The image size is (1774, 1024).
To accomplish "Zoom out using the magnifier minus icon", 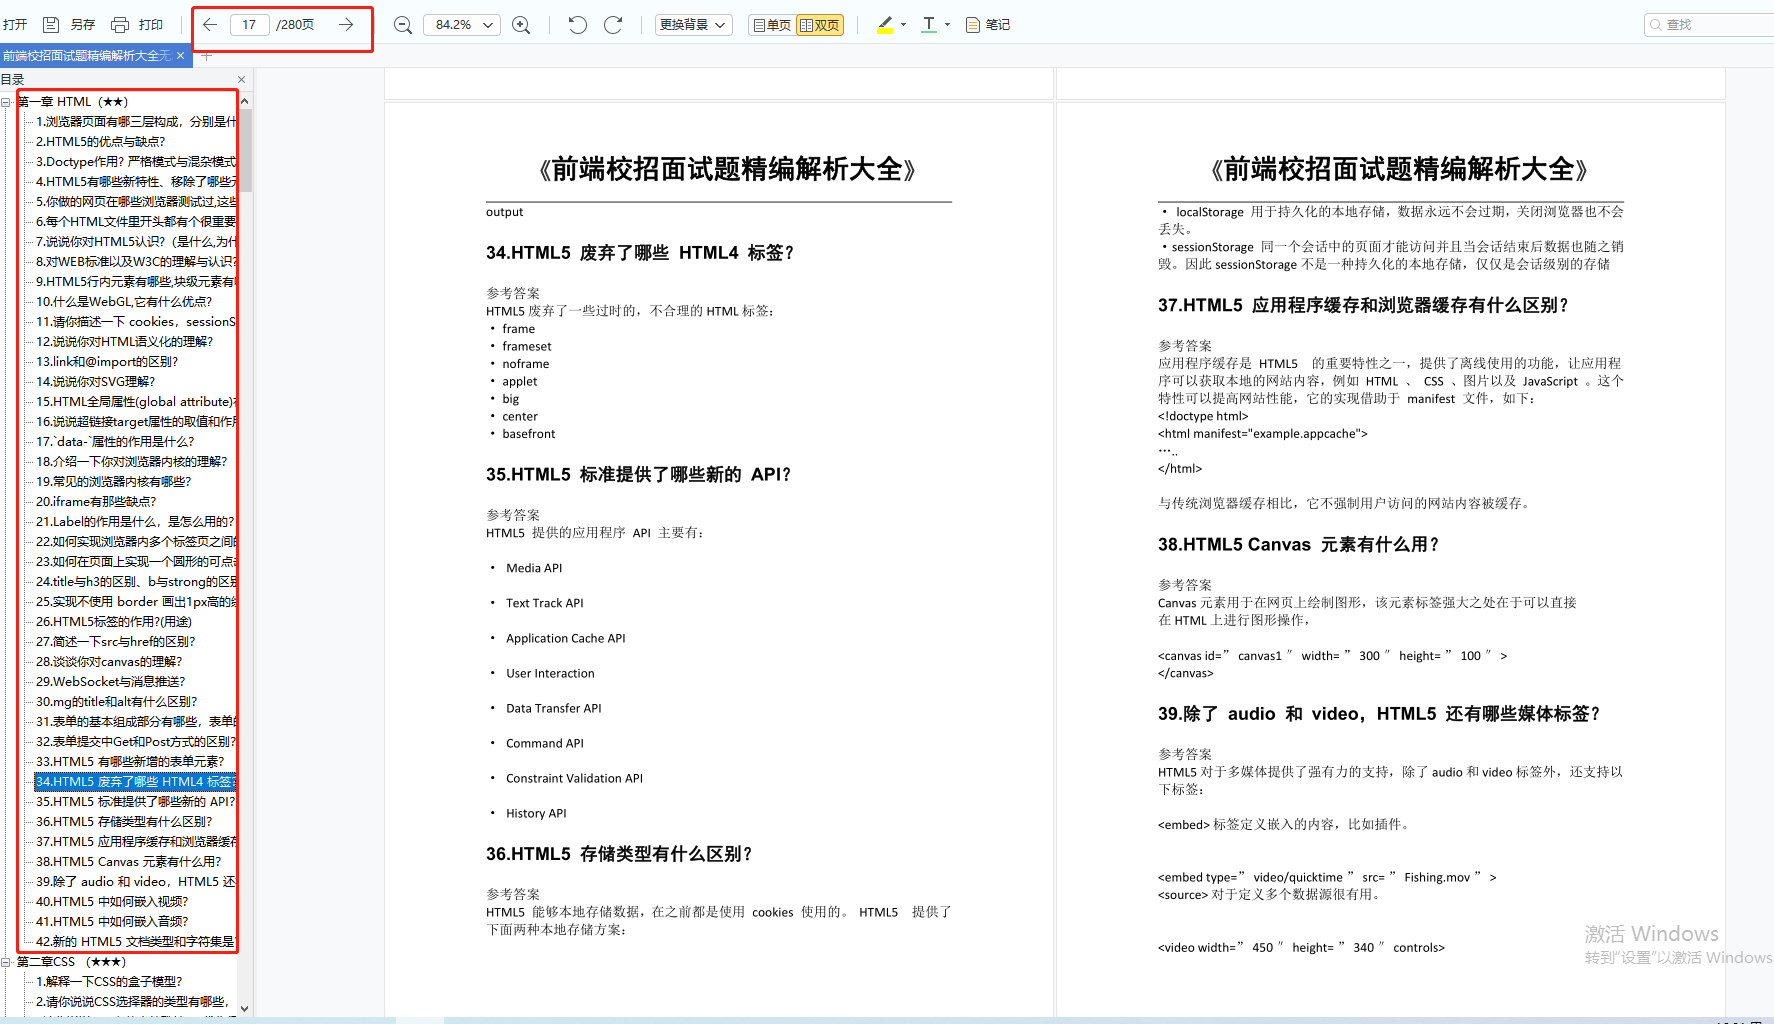I will tap(402, 24).
